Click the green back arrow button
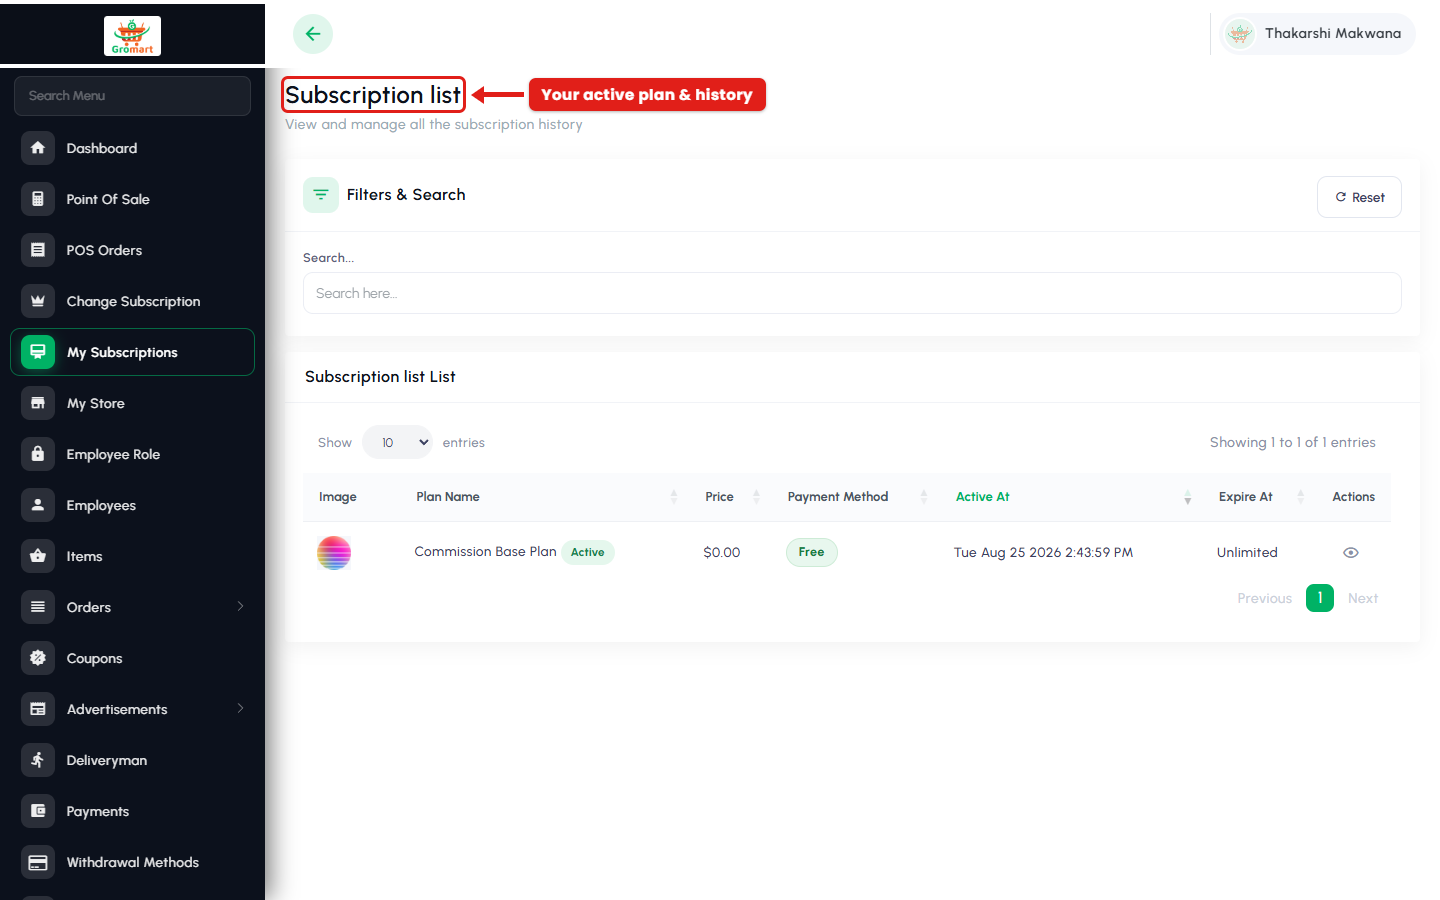Screen dimensions: 1440x900 313,34
